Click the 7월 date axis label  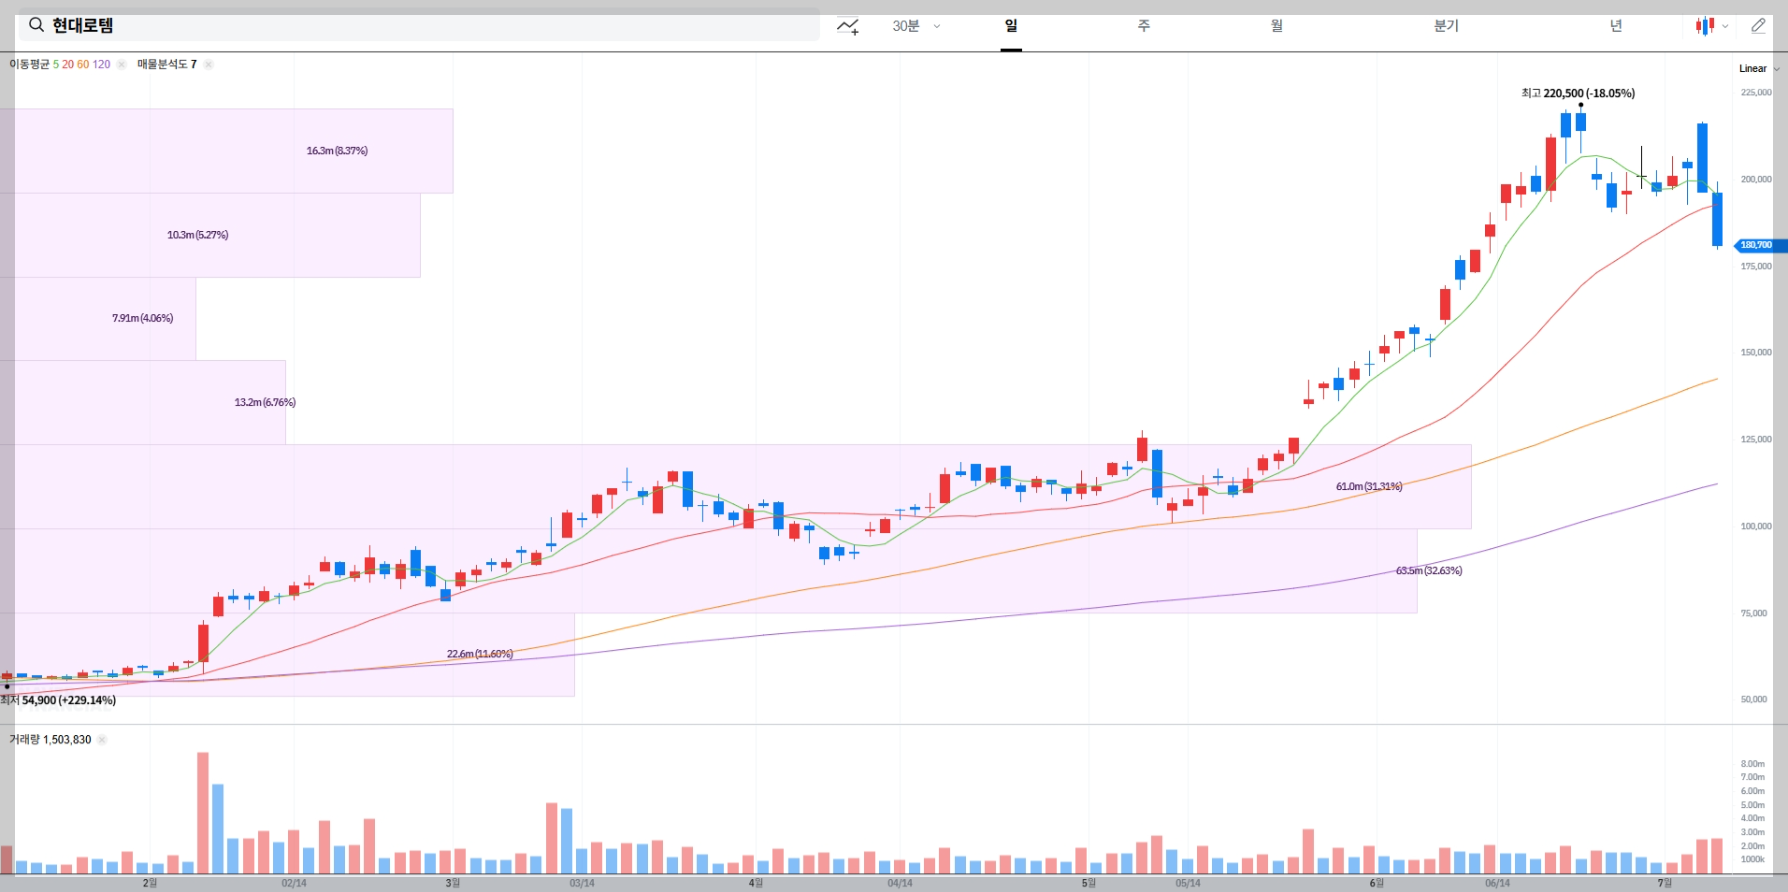point(1665,883)
